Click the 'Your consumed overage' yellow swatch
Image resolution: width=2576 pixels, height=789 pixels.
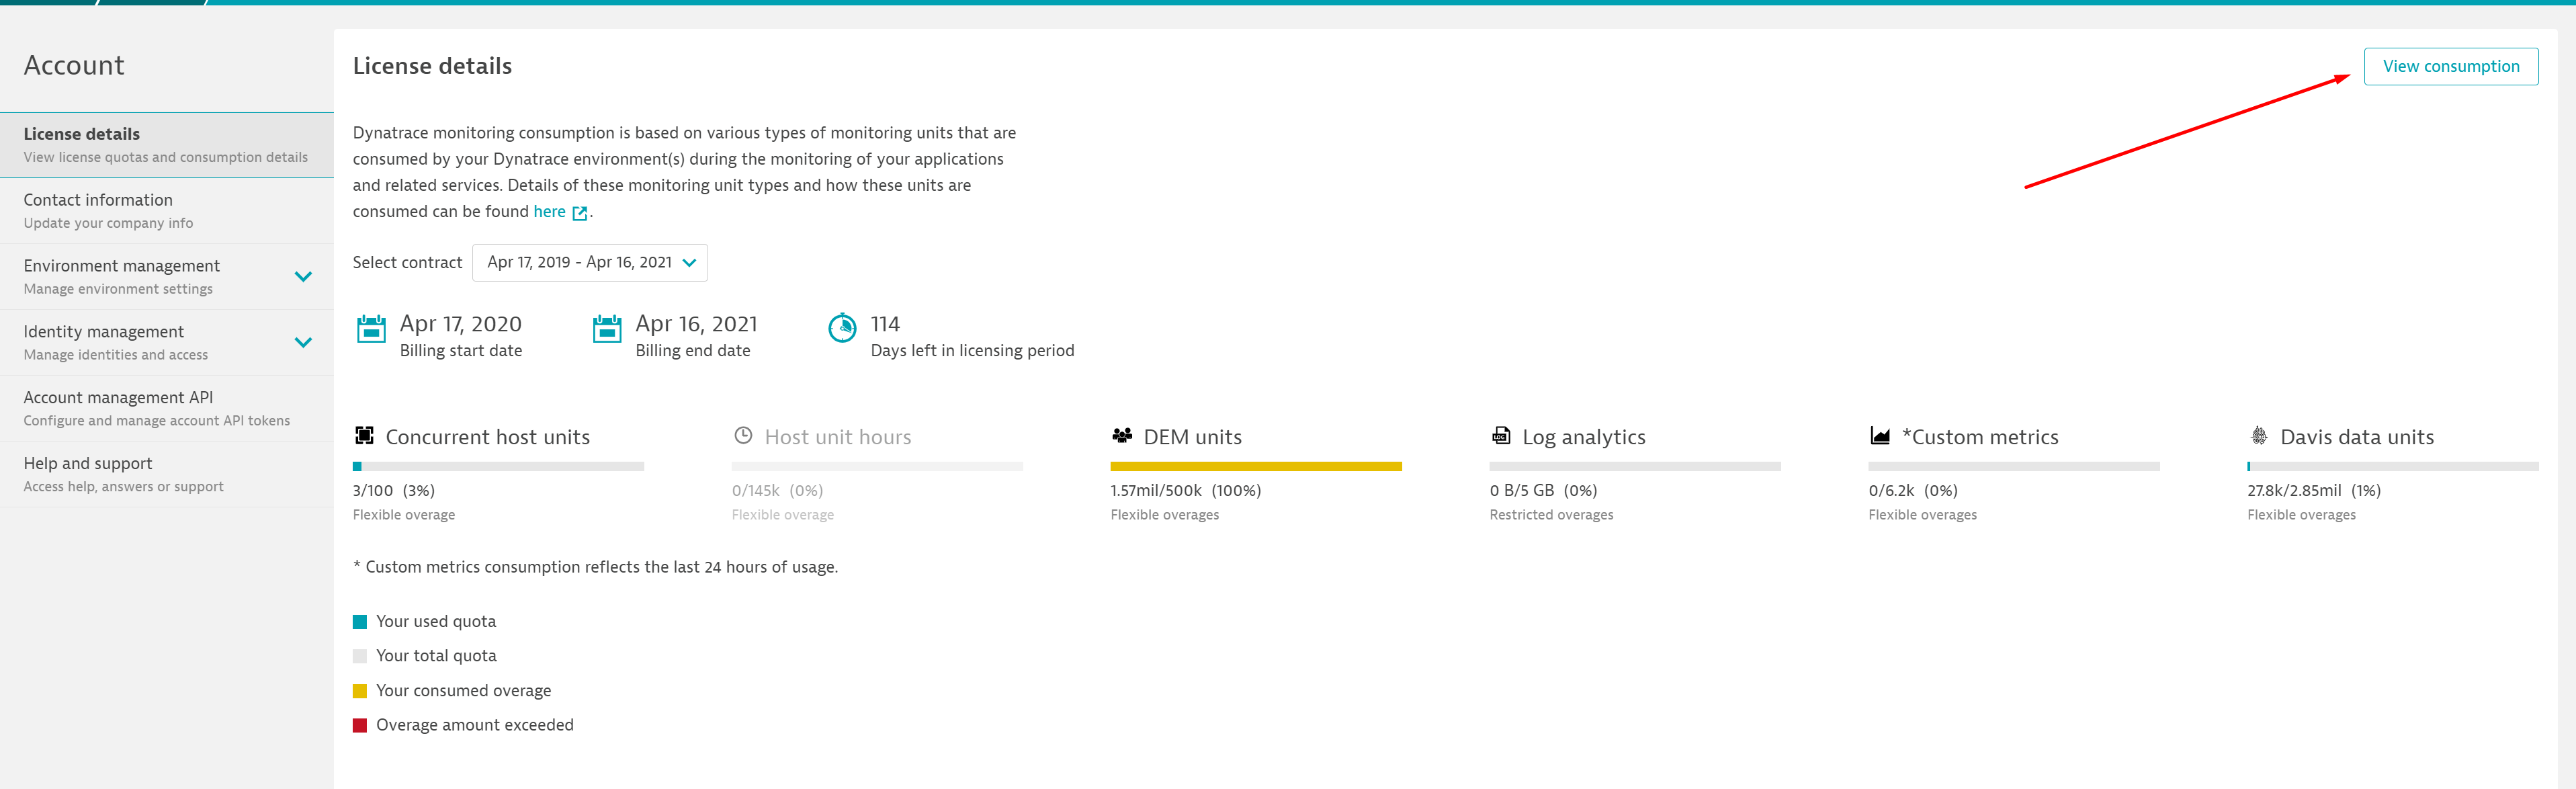(360, 691)
